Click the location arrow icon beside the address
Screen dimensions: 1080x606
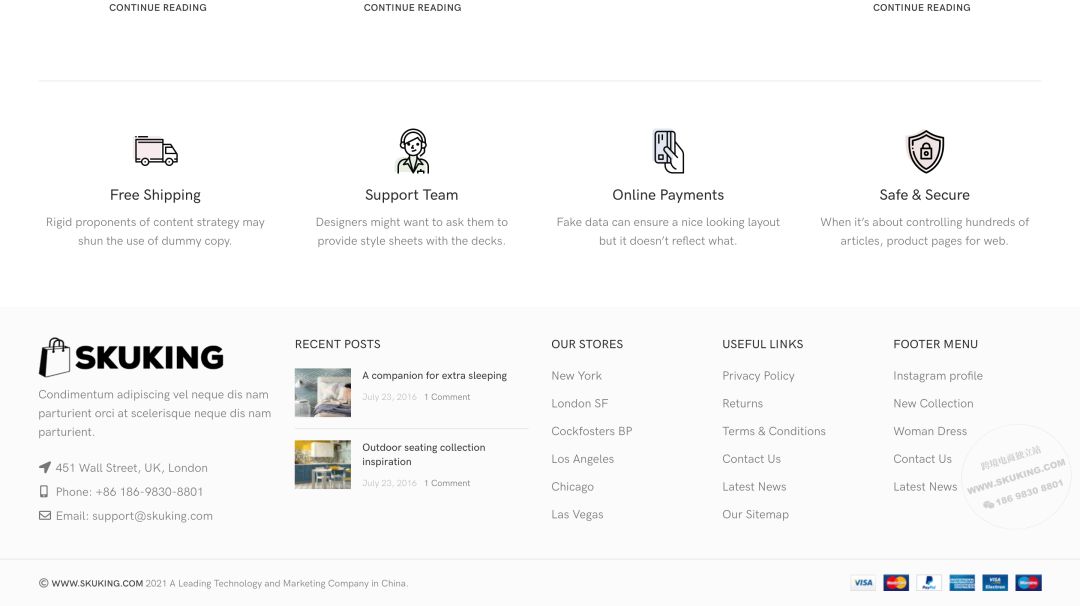[45, 468]
